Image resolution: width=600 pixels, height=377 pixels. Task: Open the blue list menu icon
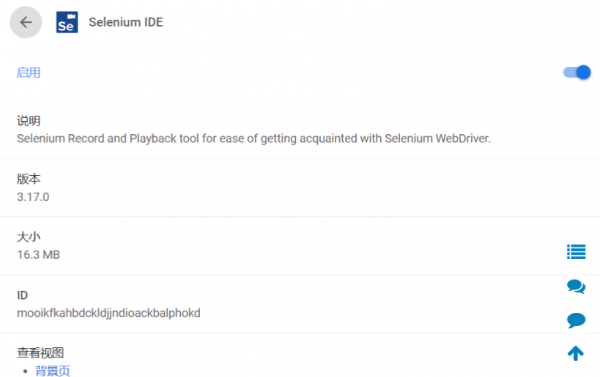click(x=576, y=251)
